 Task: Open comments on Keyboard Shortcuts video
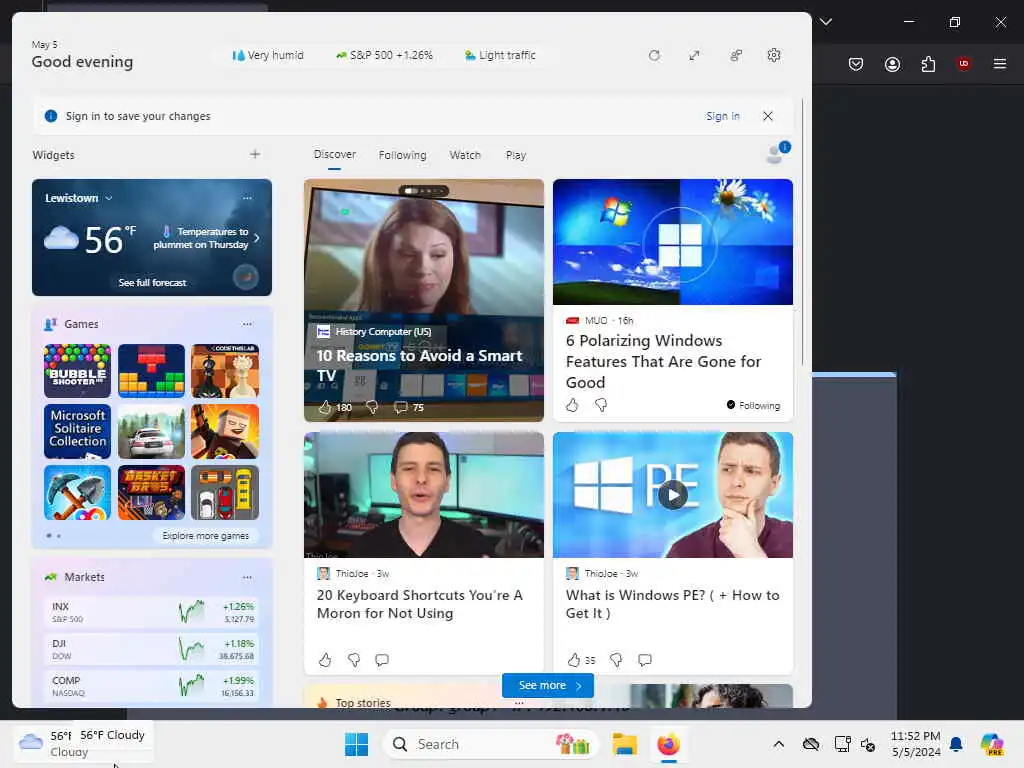pos(382,660)
